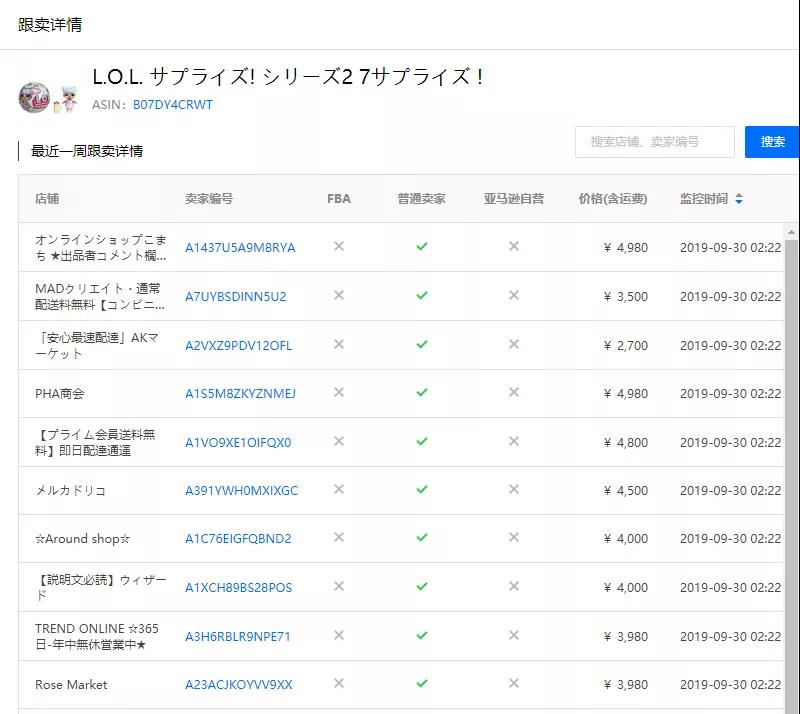Click green check for PHA商会 row
The height and width of the screenshot is (714, 800).
[x=421, y=392]
